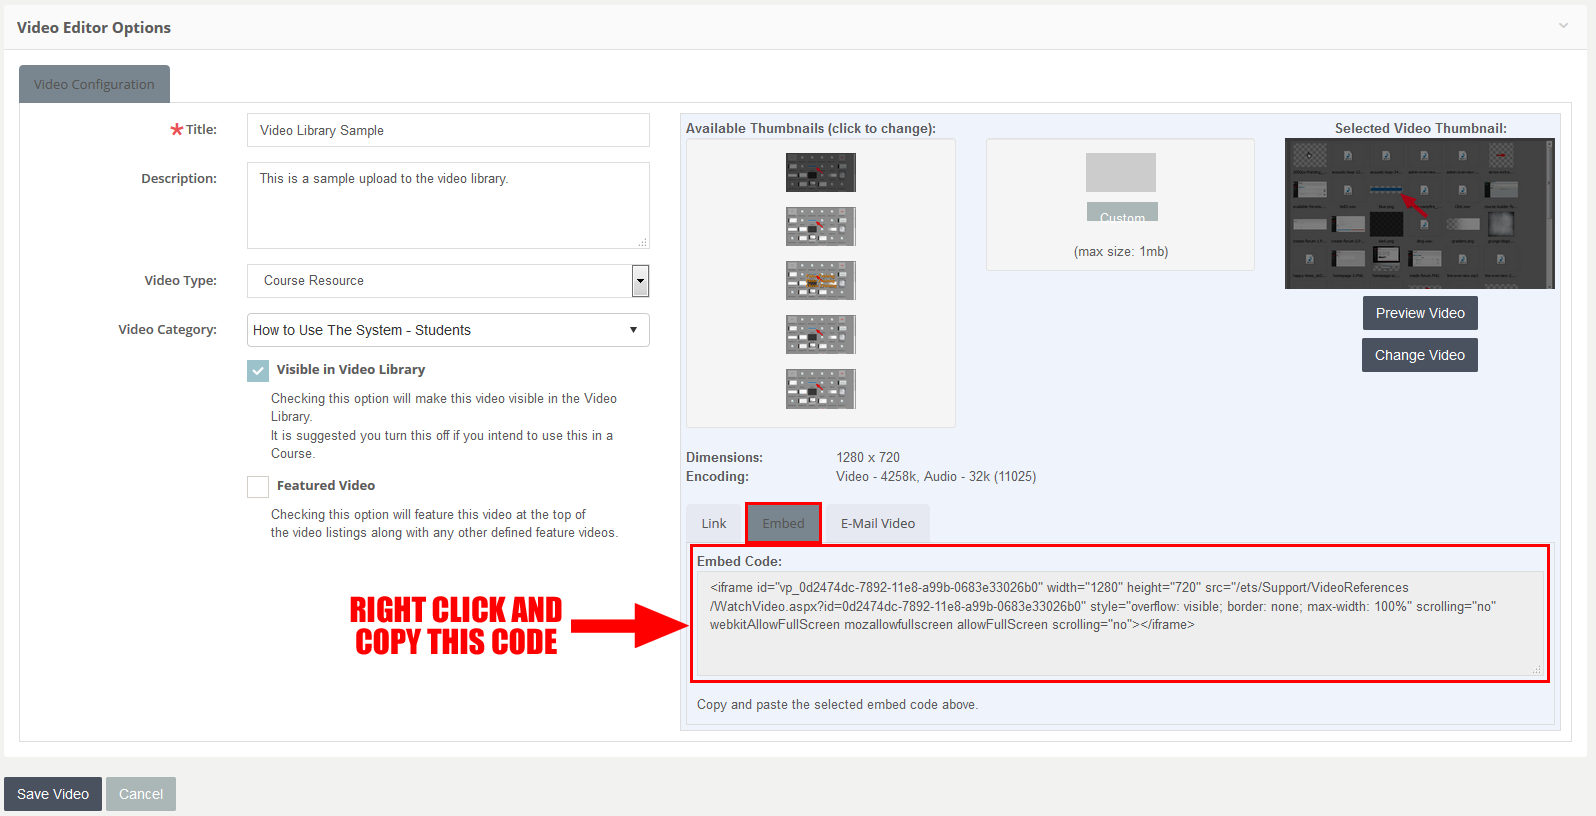Screen dimensions: 1596x816
Task: Click inside the Title input field
Action: click(x=447, y=130)
